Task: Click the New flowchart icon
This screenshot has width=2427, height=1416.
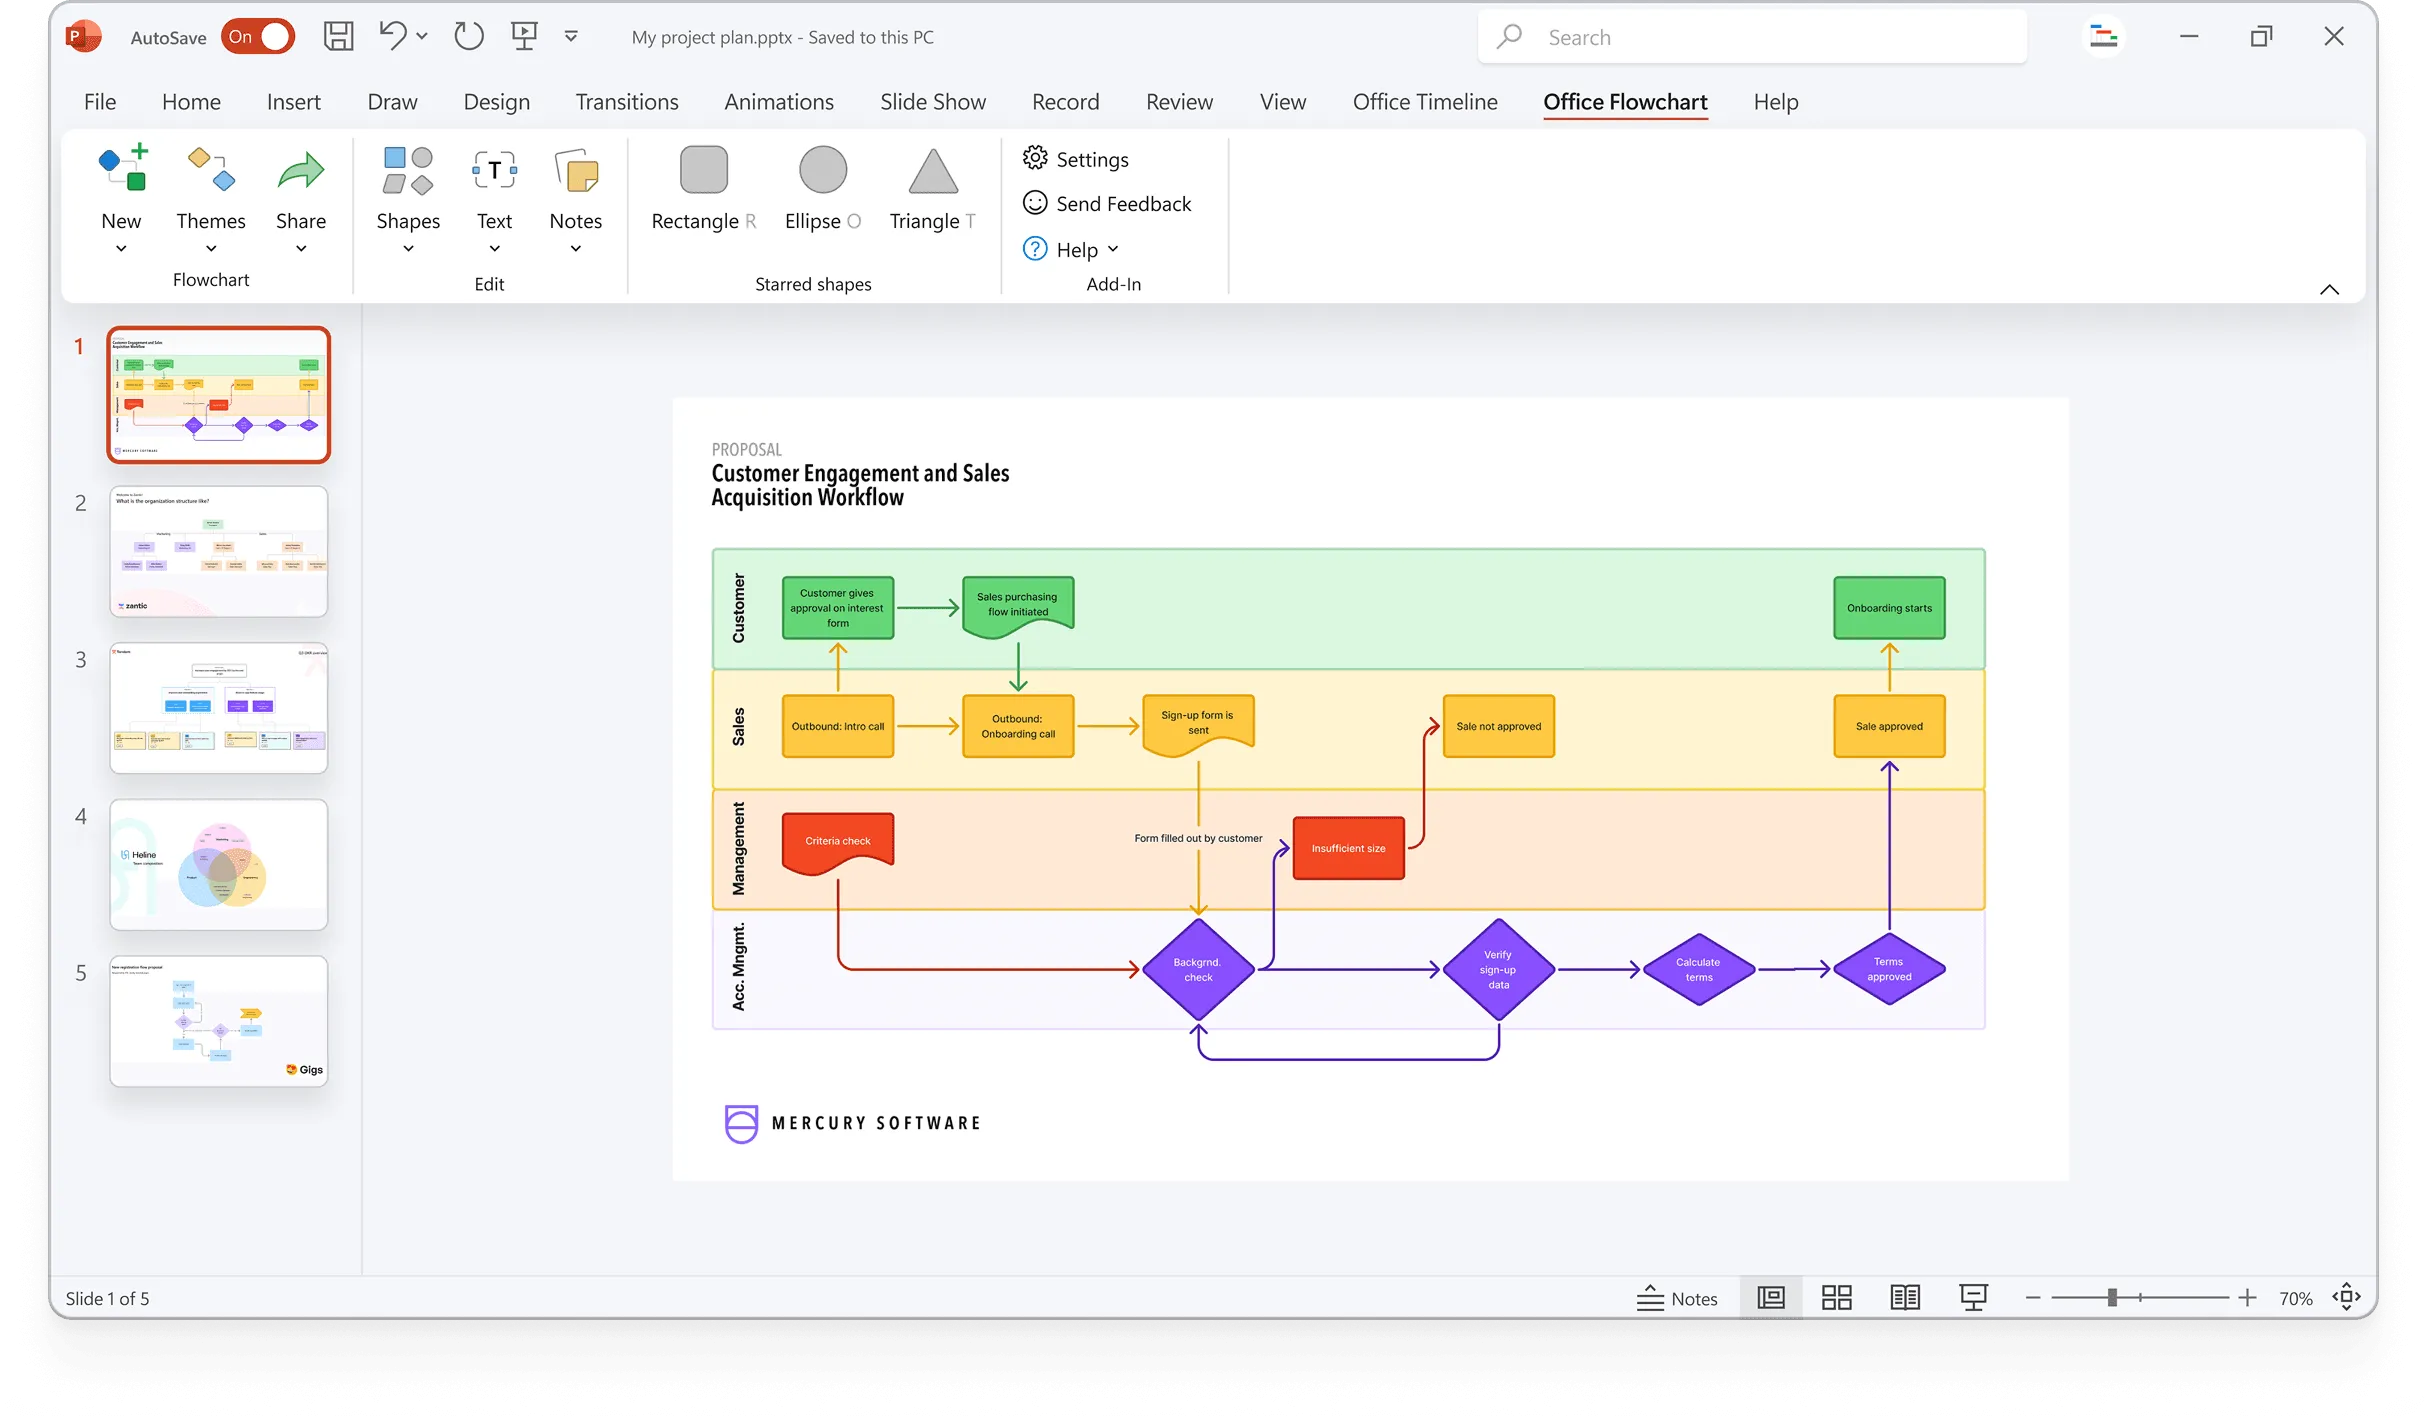Action: click(122, 167)
